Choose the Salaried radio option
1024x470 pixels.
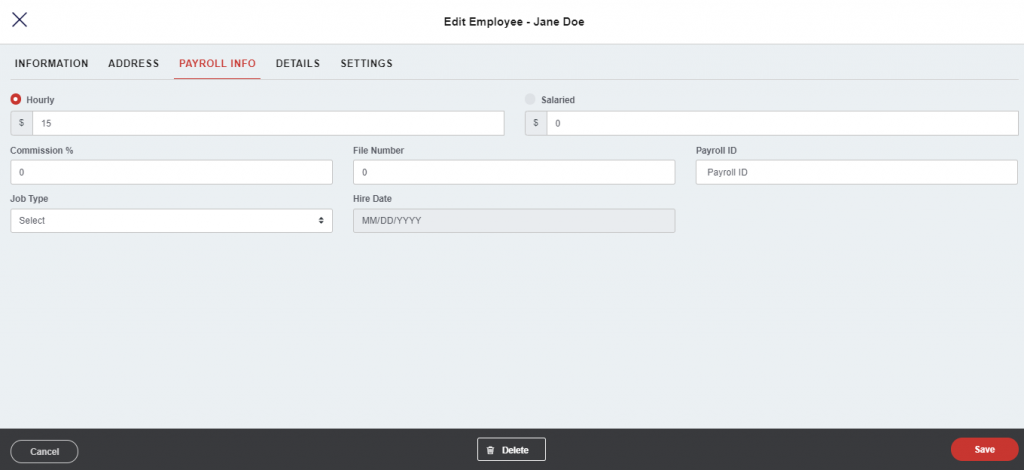pos(530,100)
